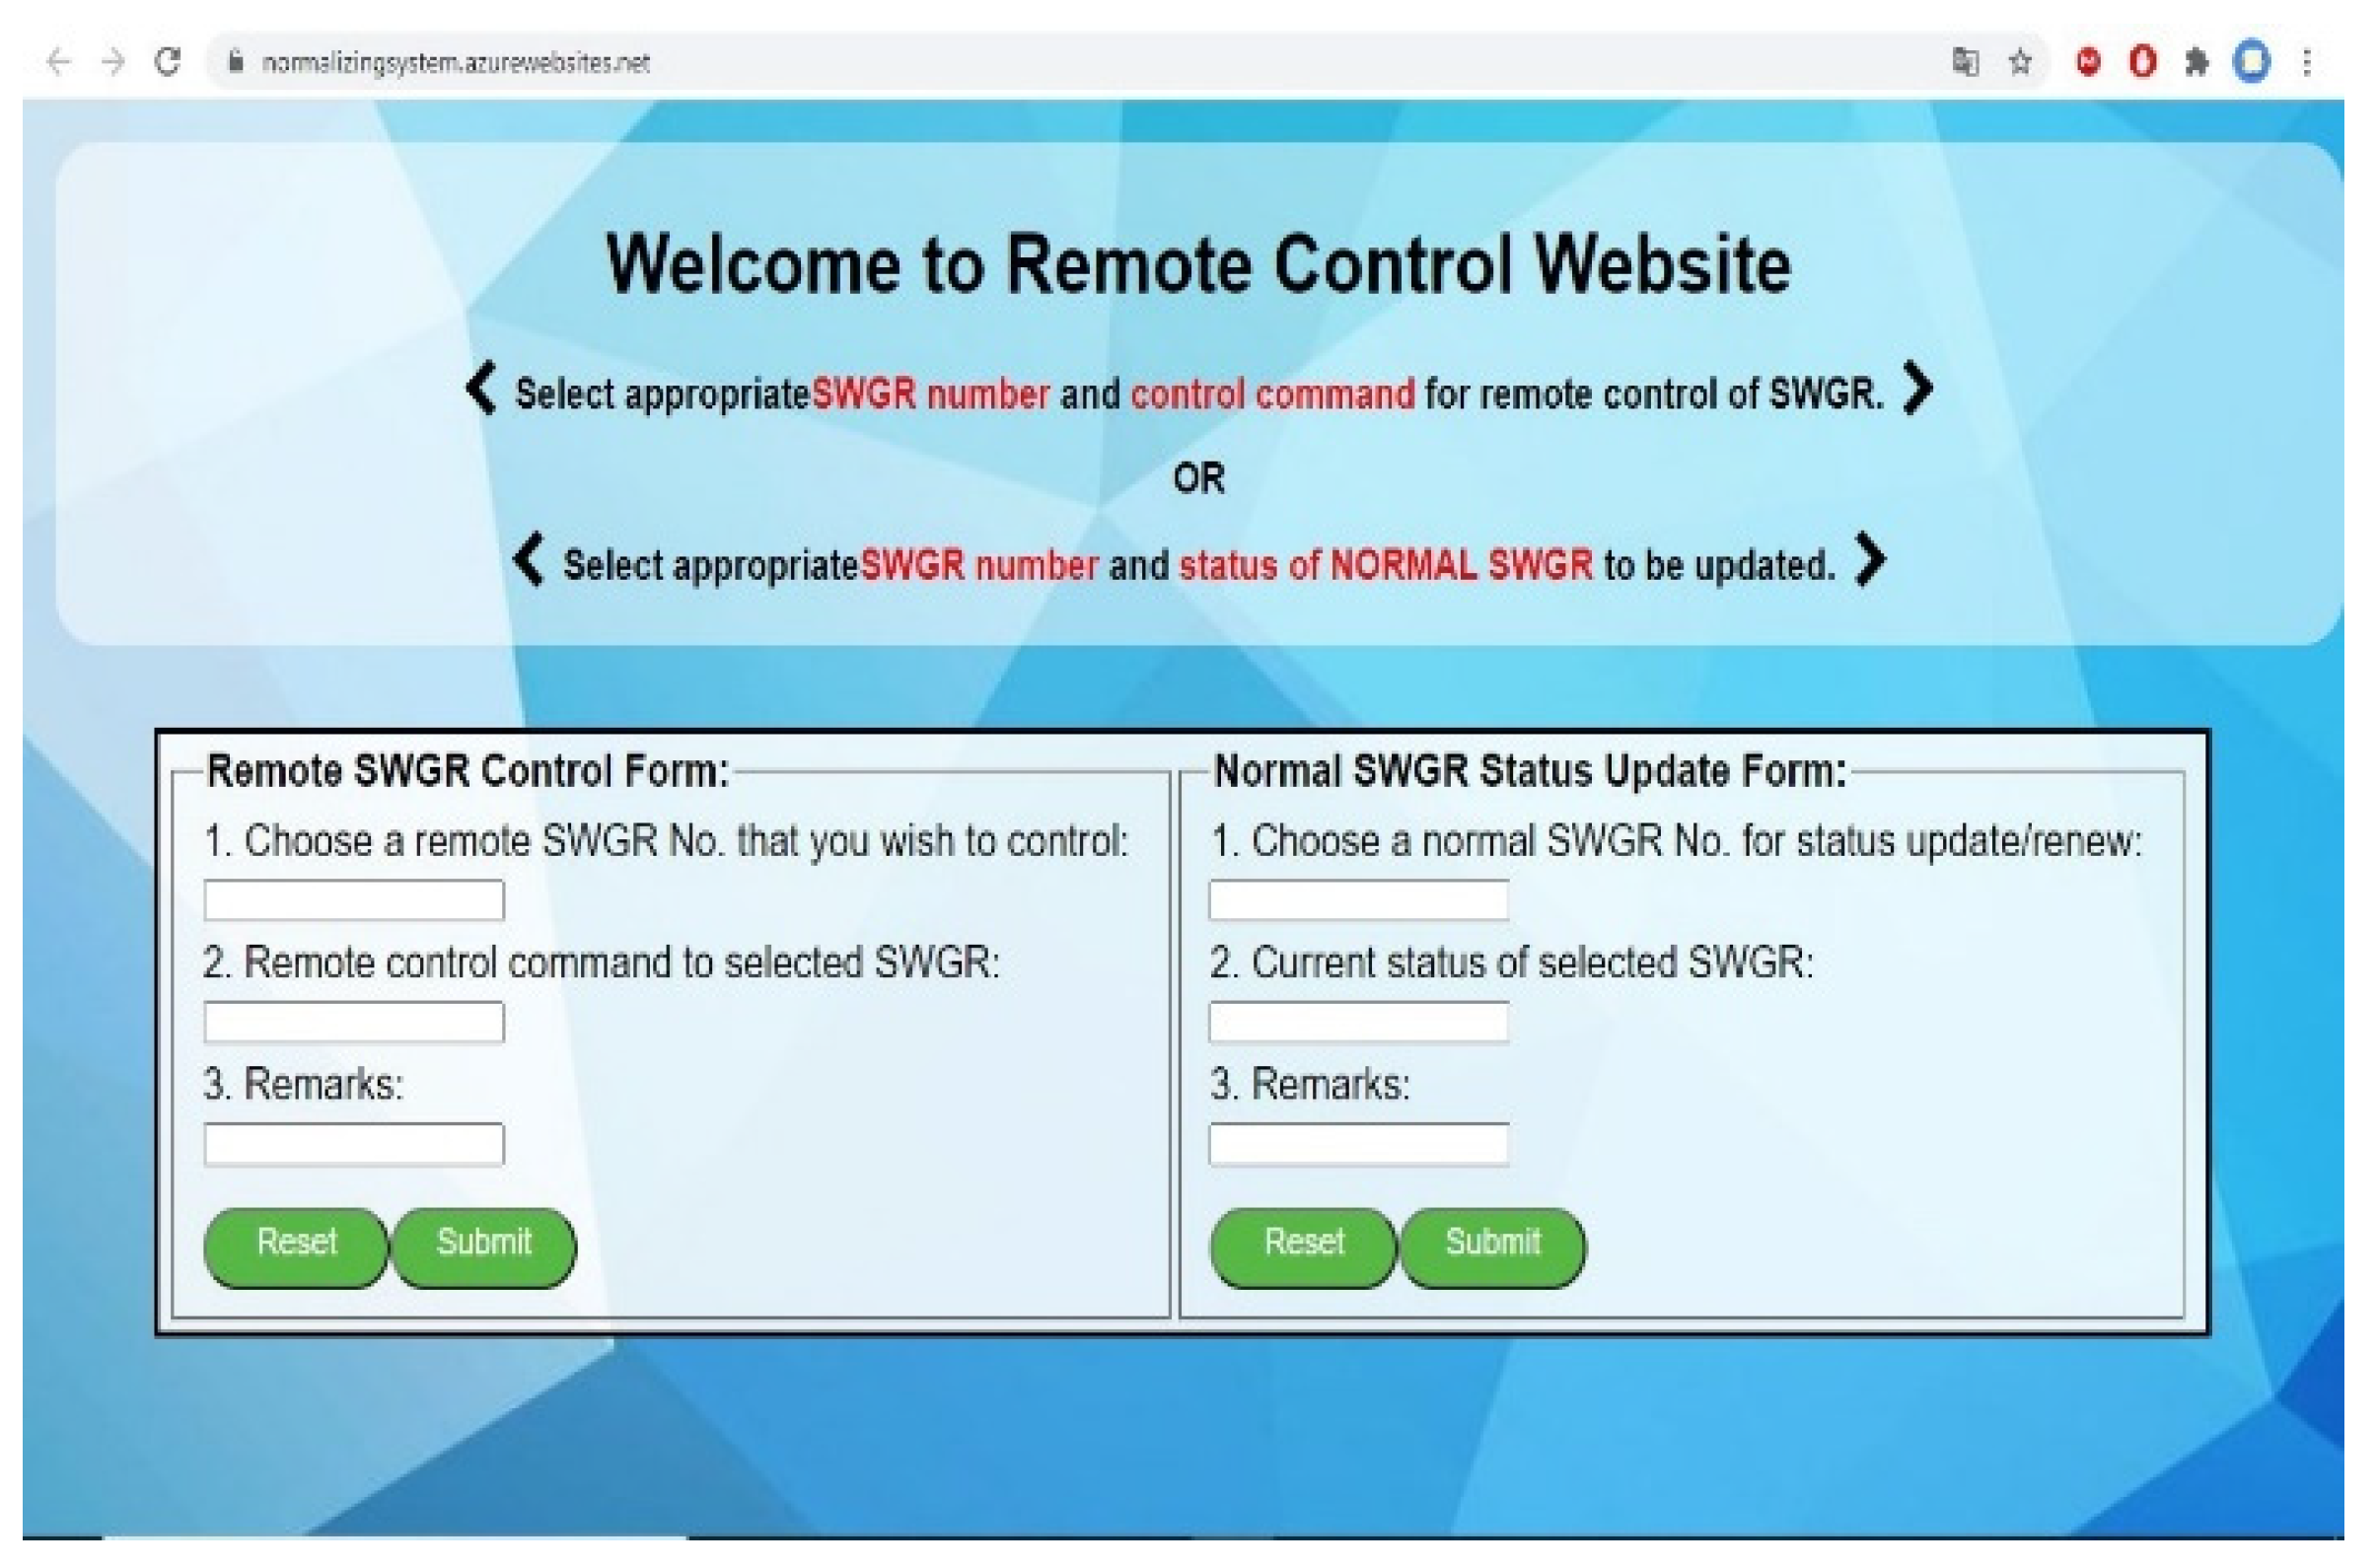This screenshot has height=1568, width=2375.
Task: Reload the page with refresh icon
Action: pos(168,62)
